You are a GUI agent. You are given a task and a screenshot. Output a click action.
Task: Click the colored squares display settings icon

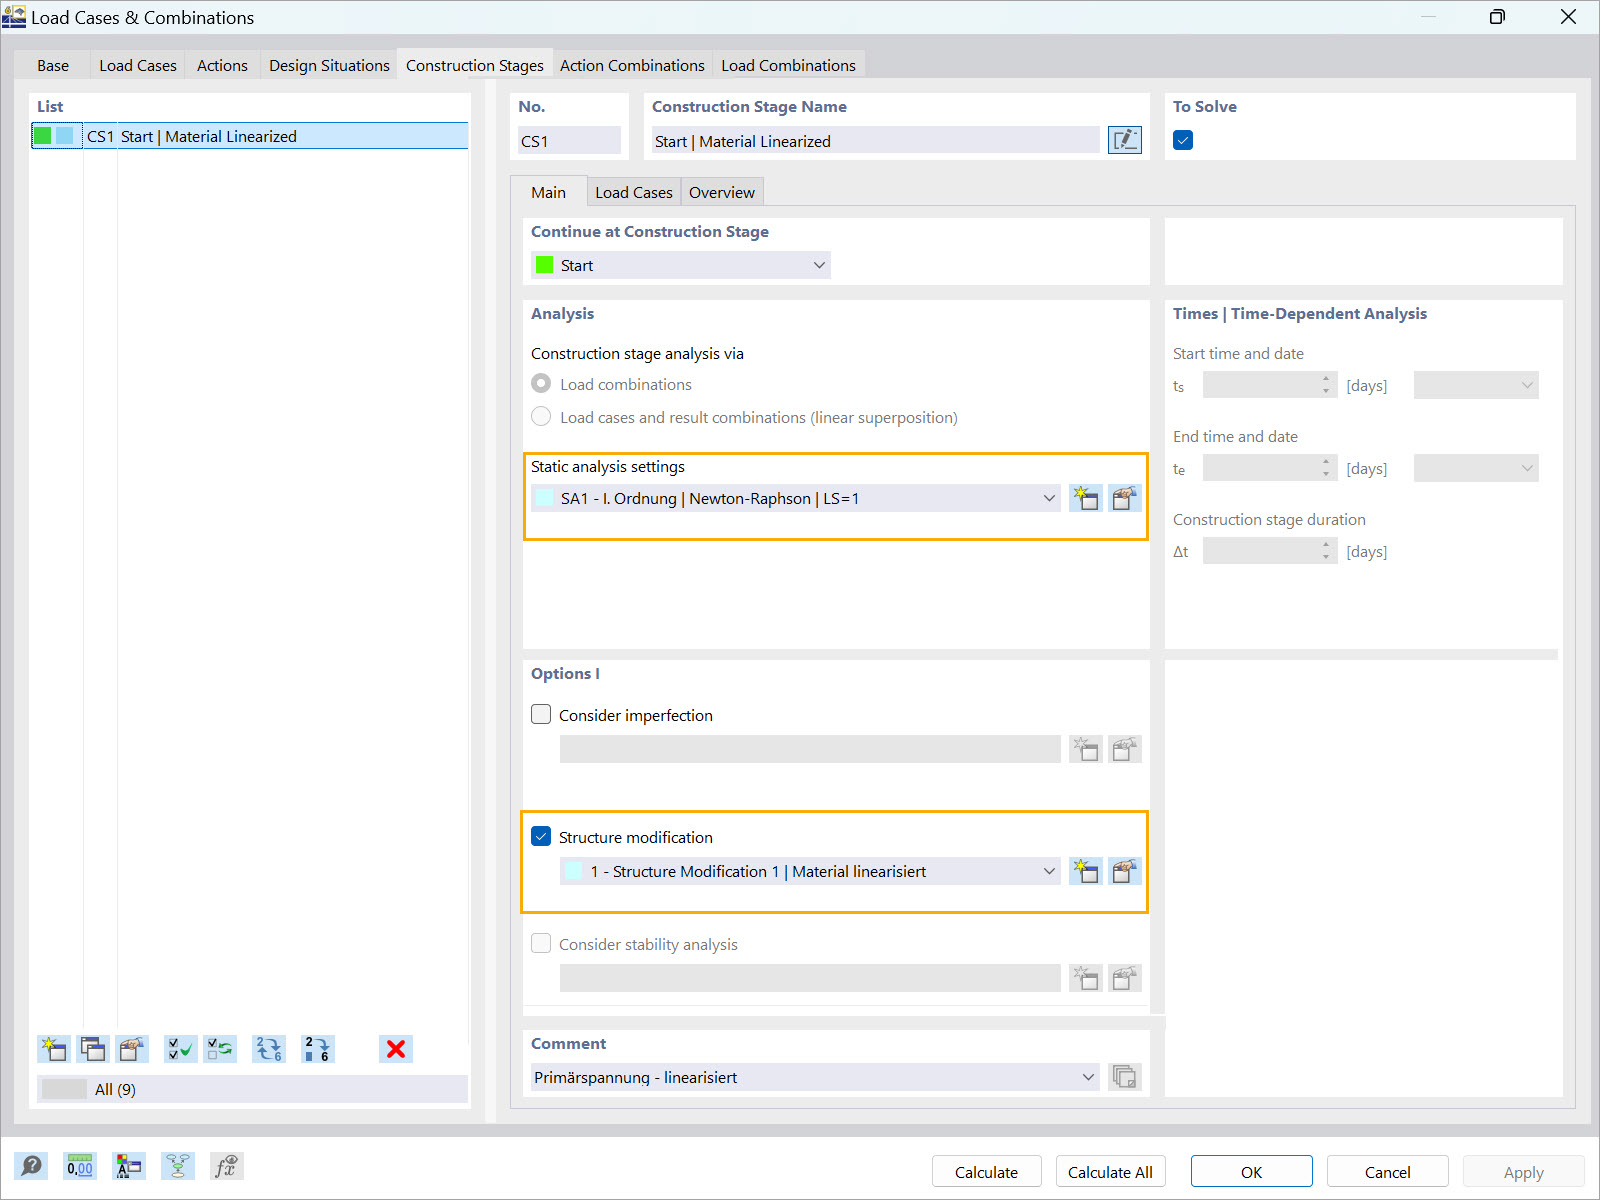tap(129, 1166)
